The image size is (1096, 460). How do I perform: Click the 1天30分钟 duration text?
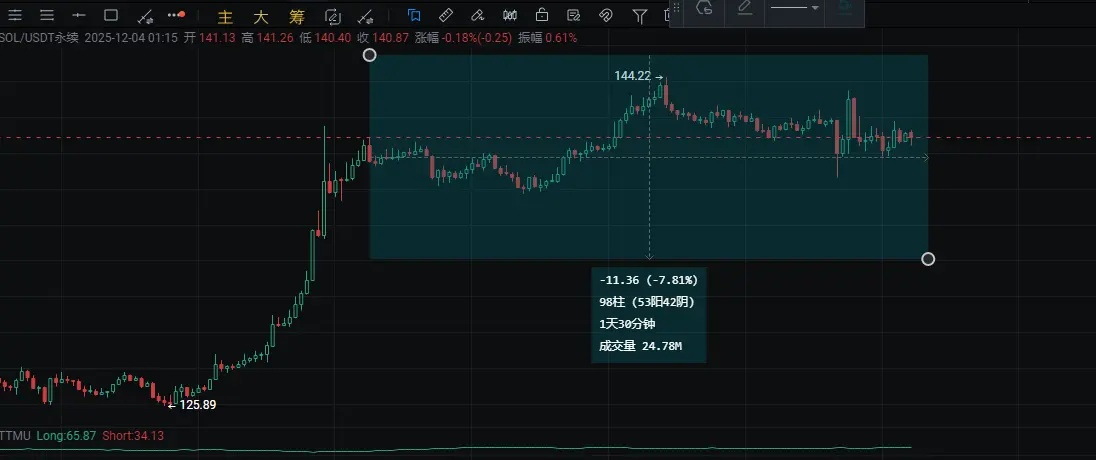[x=627, y=324]
